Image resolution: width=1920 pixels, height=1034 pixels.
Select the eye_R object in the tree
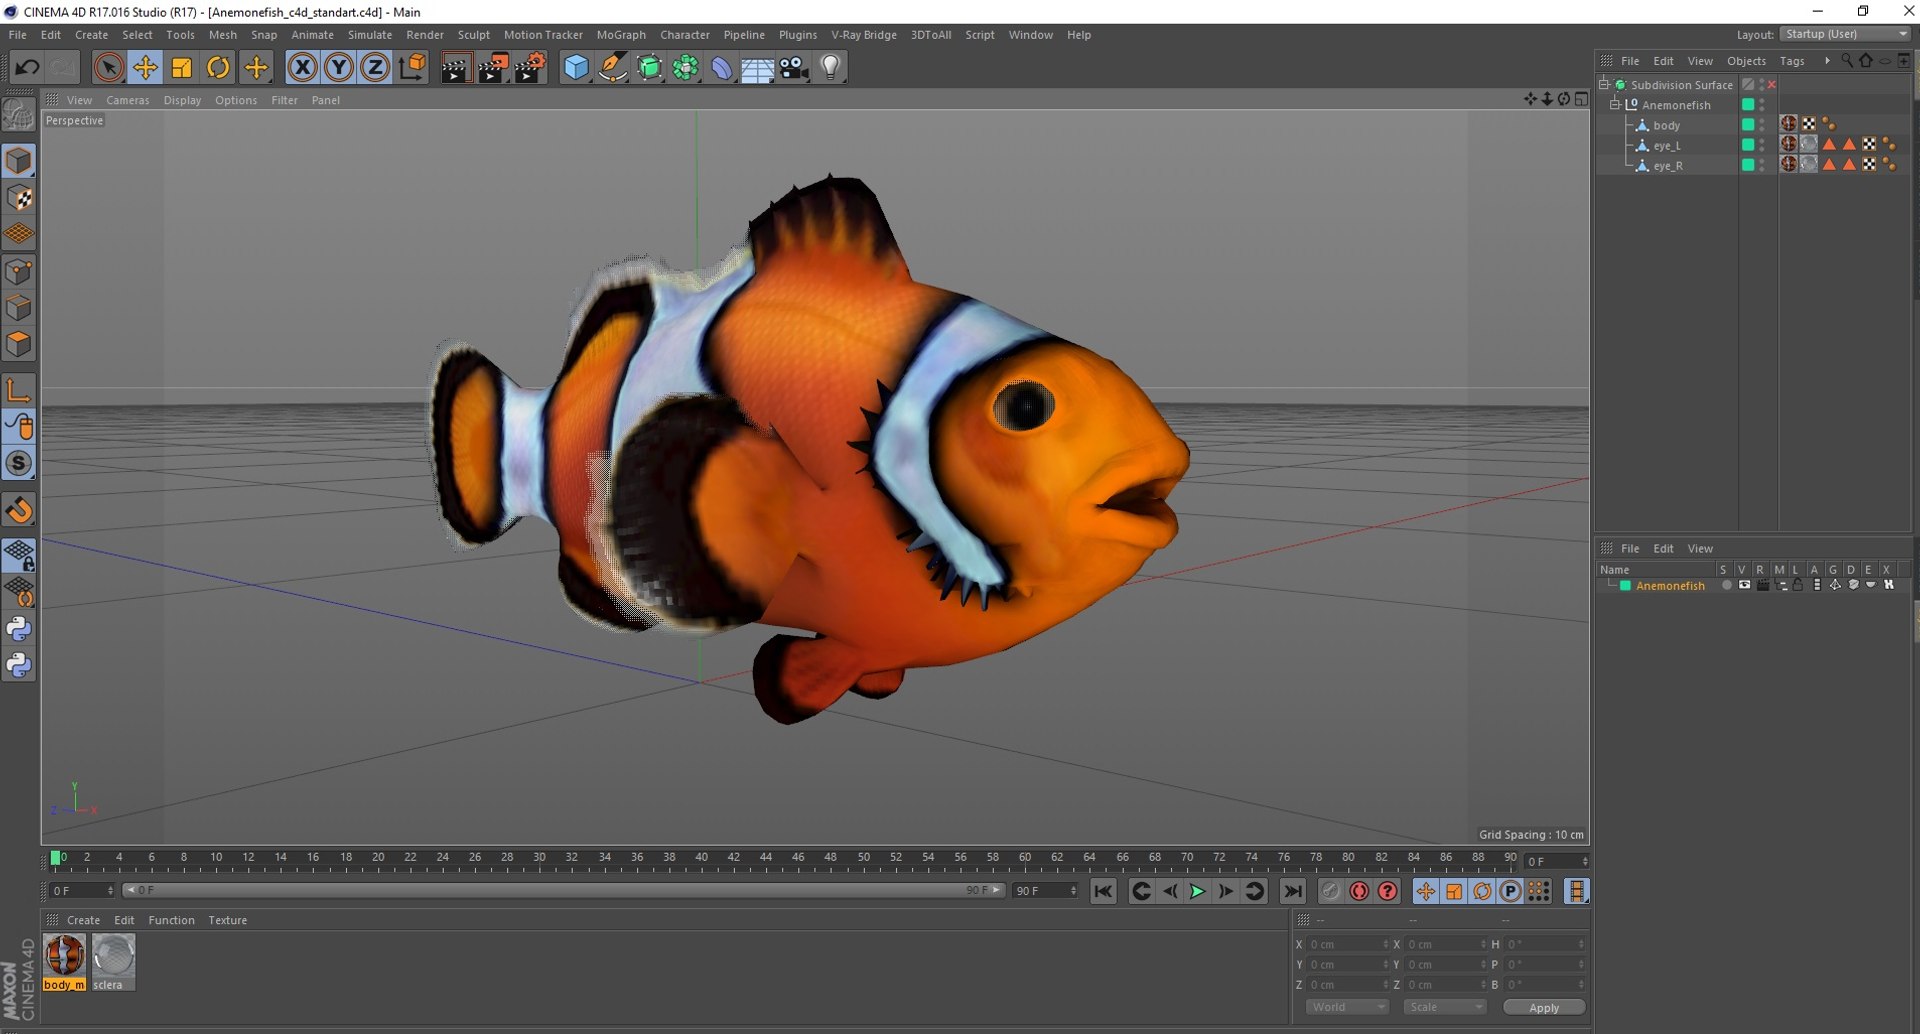tap(1667, 166)
